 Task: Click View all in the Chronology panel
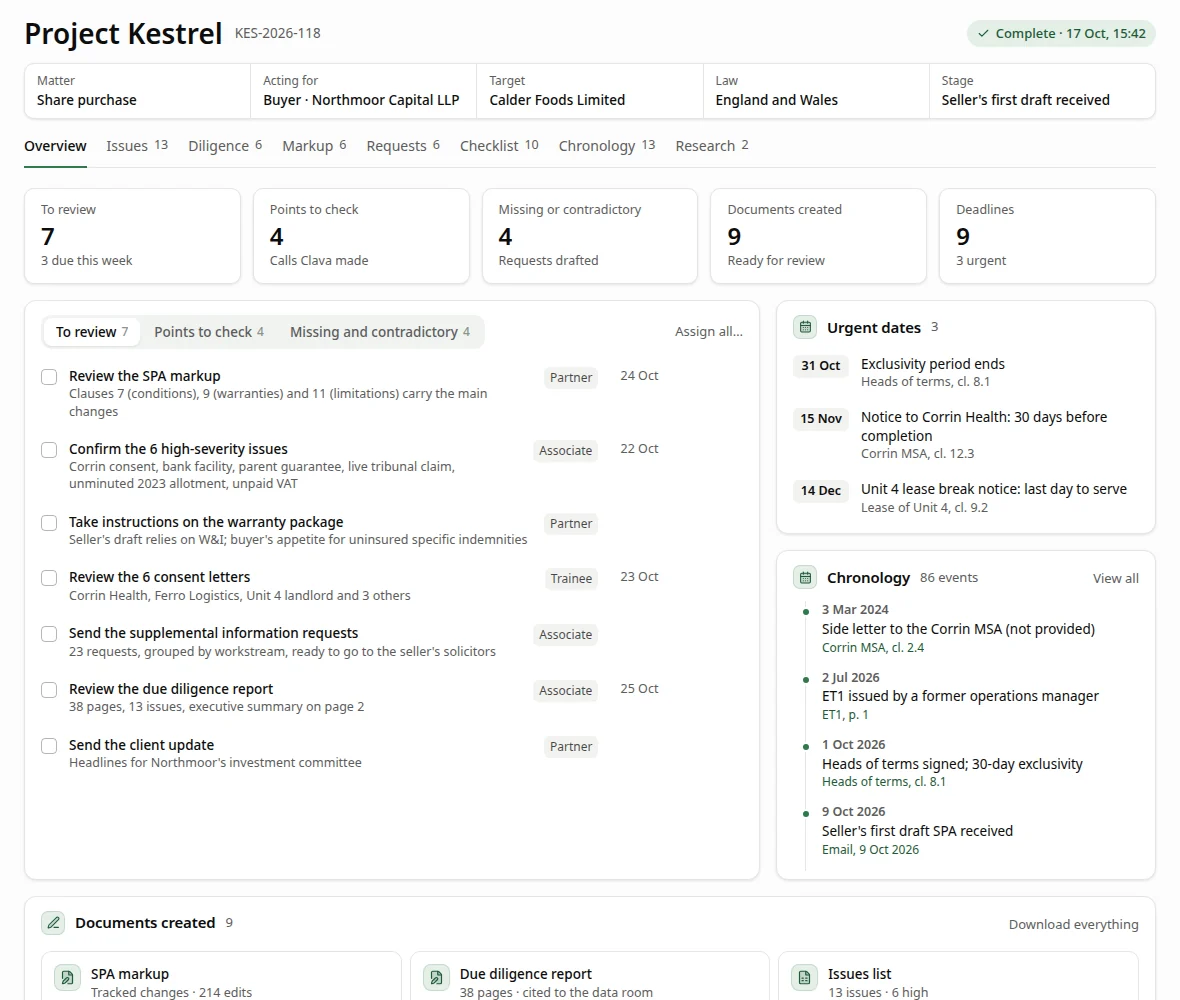point(1115,578)
